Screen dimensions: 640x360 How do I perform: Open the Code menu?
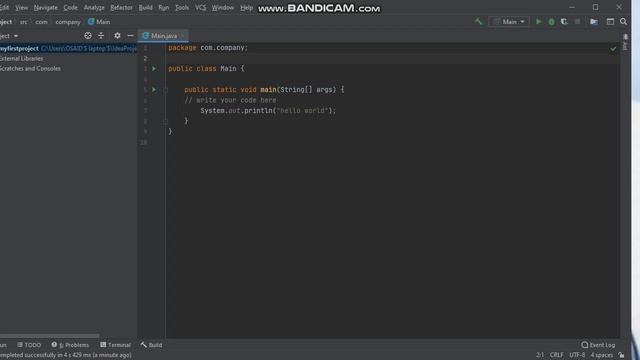70,8
